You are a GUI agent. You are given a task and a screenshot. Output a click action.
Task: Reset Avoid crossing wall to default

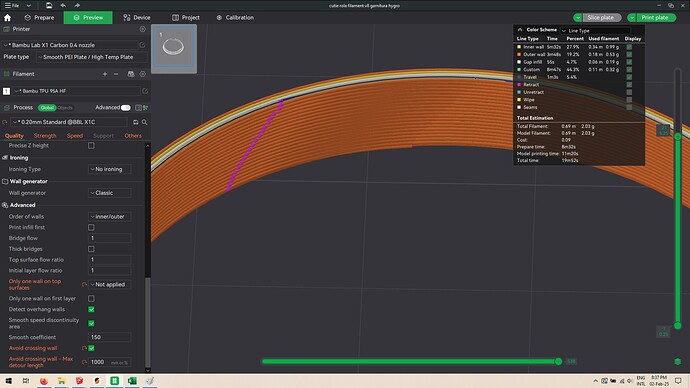[x=84, y=348]
